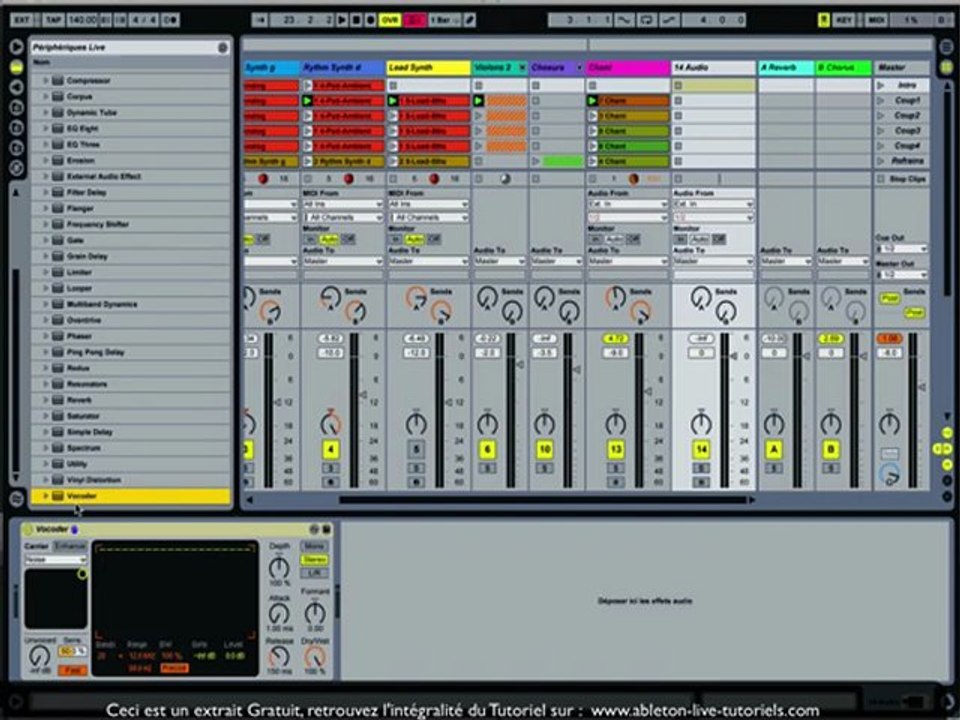Set Lead Synth monitor to Auto
The image size is (960, 720).
(x=414, y=239)
